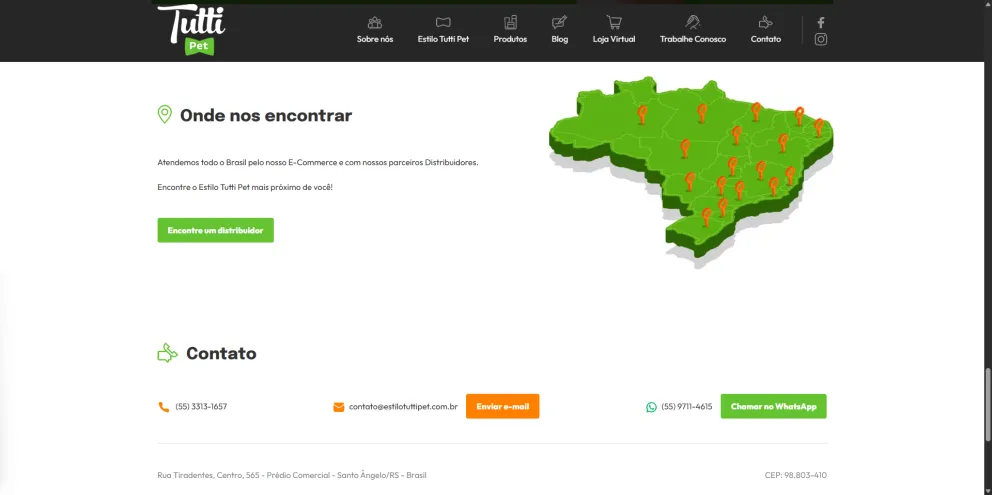This screenshot has height=495, width=992.
Task: Click the Produtos bottles icon
Action: (x=510, y=23)
